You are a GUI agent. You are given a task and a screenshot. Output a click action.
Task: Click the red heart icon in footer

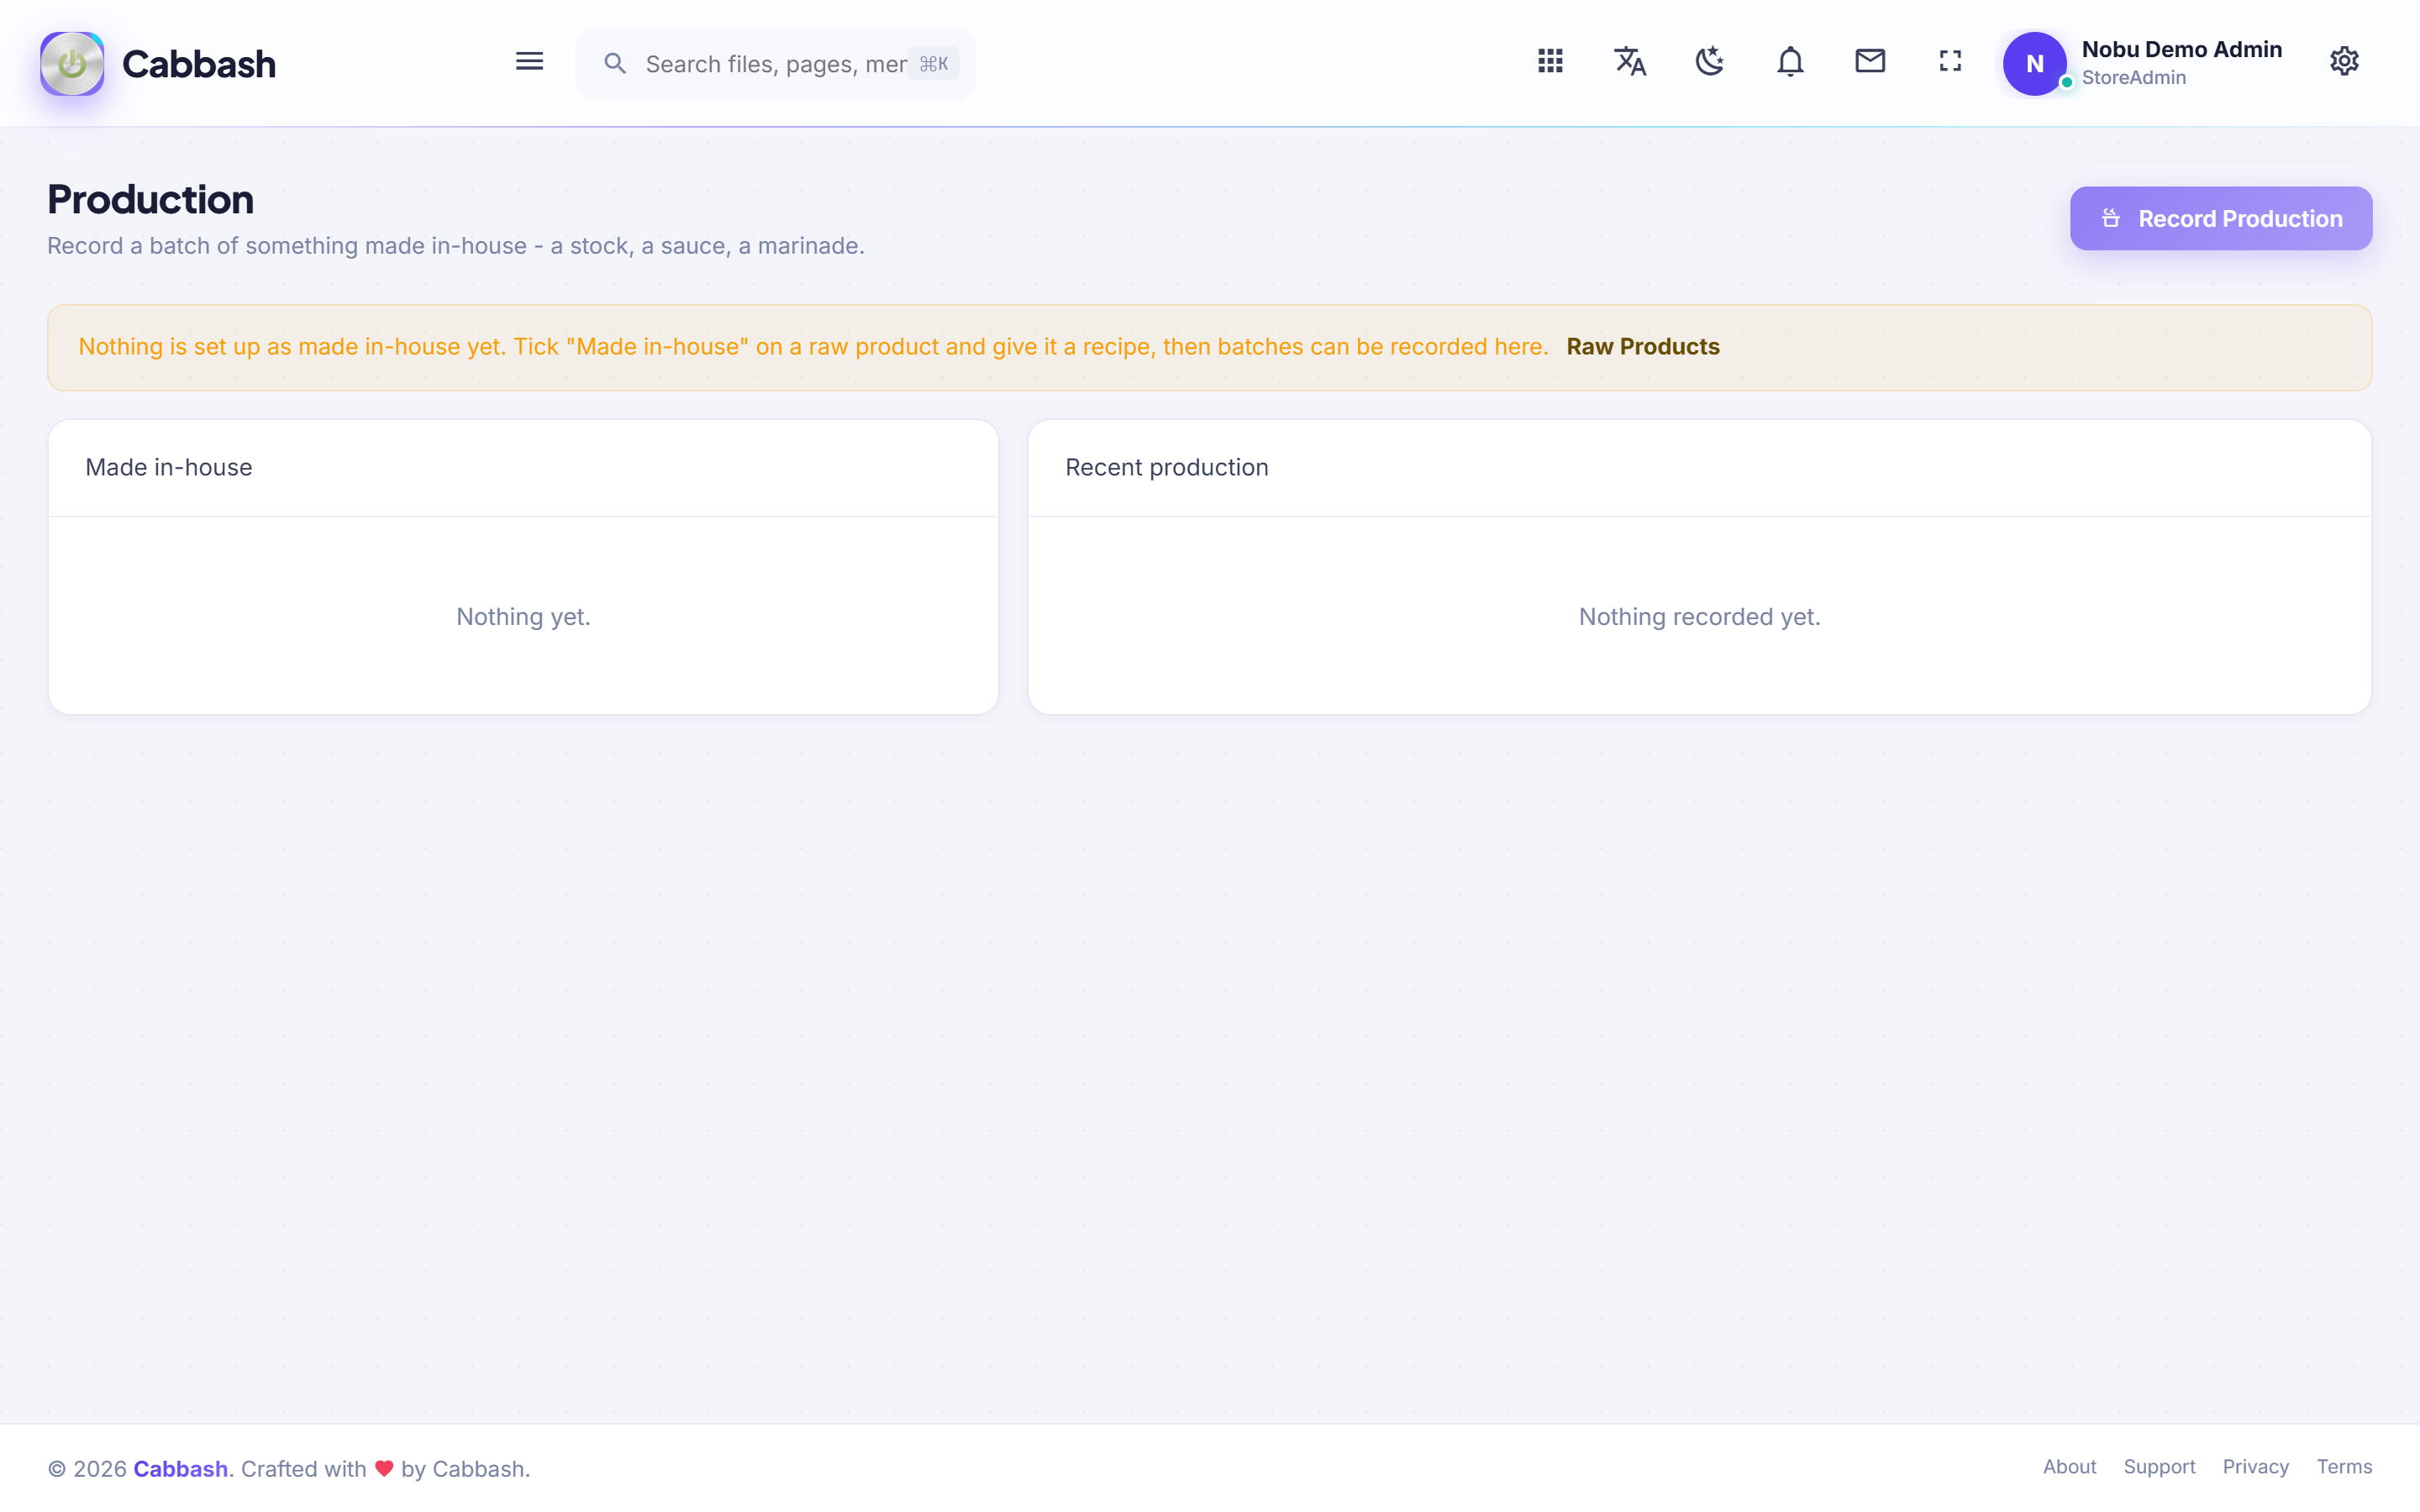(384, 1469)
